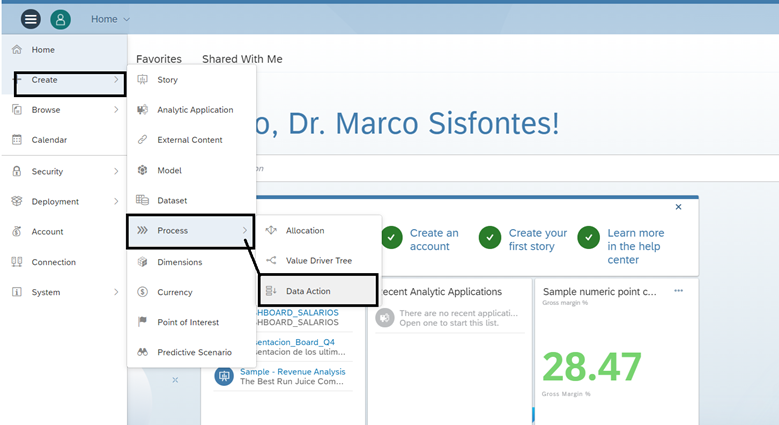
Task: Expand the Browse submenu chevron
Action: (x=116, y=109)
